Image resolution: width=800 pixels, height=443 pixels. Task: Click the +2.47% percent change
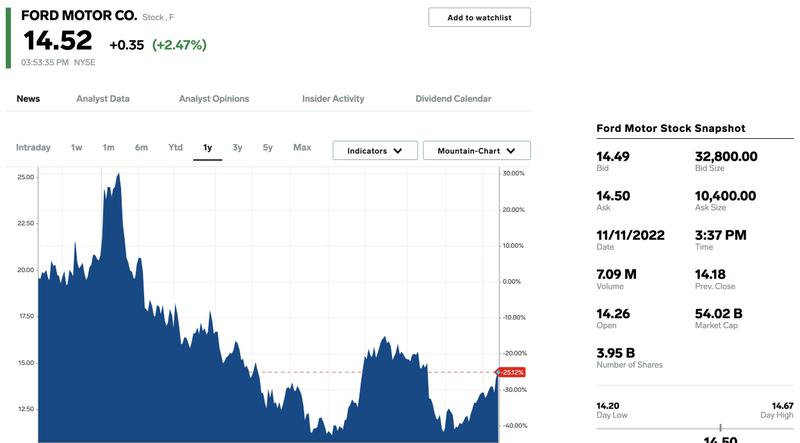tap(179, 45)
